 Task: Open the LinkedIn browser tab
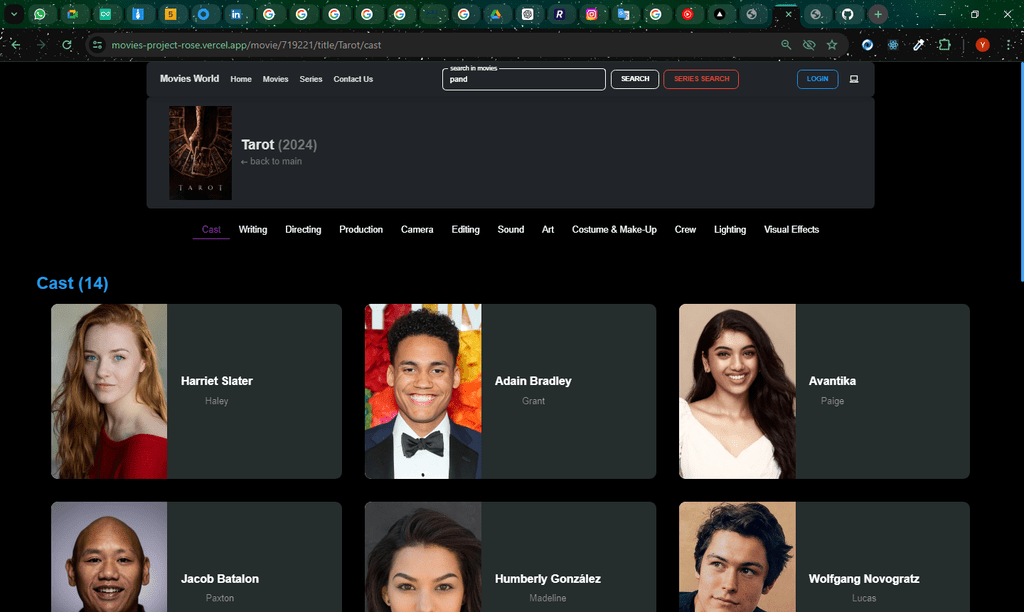[236, 14]
